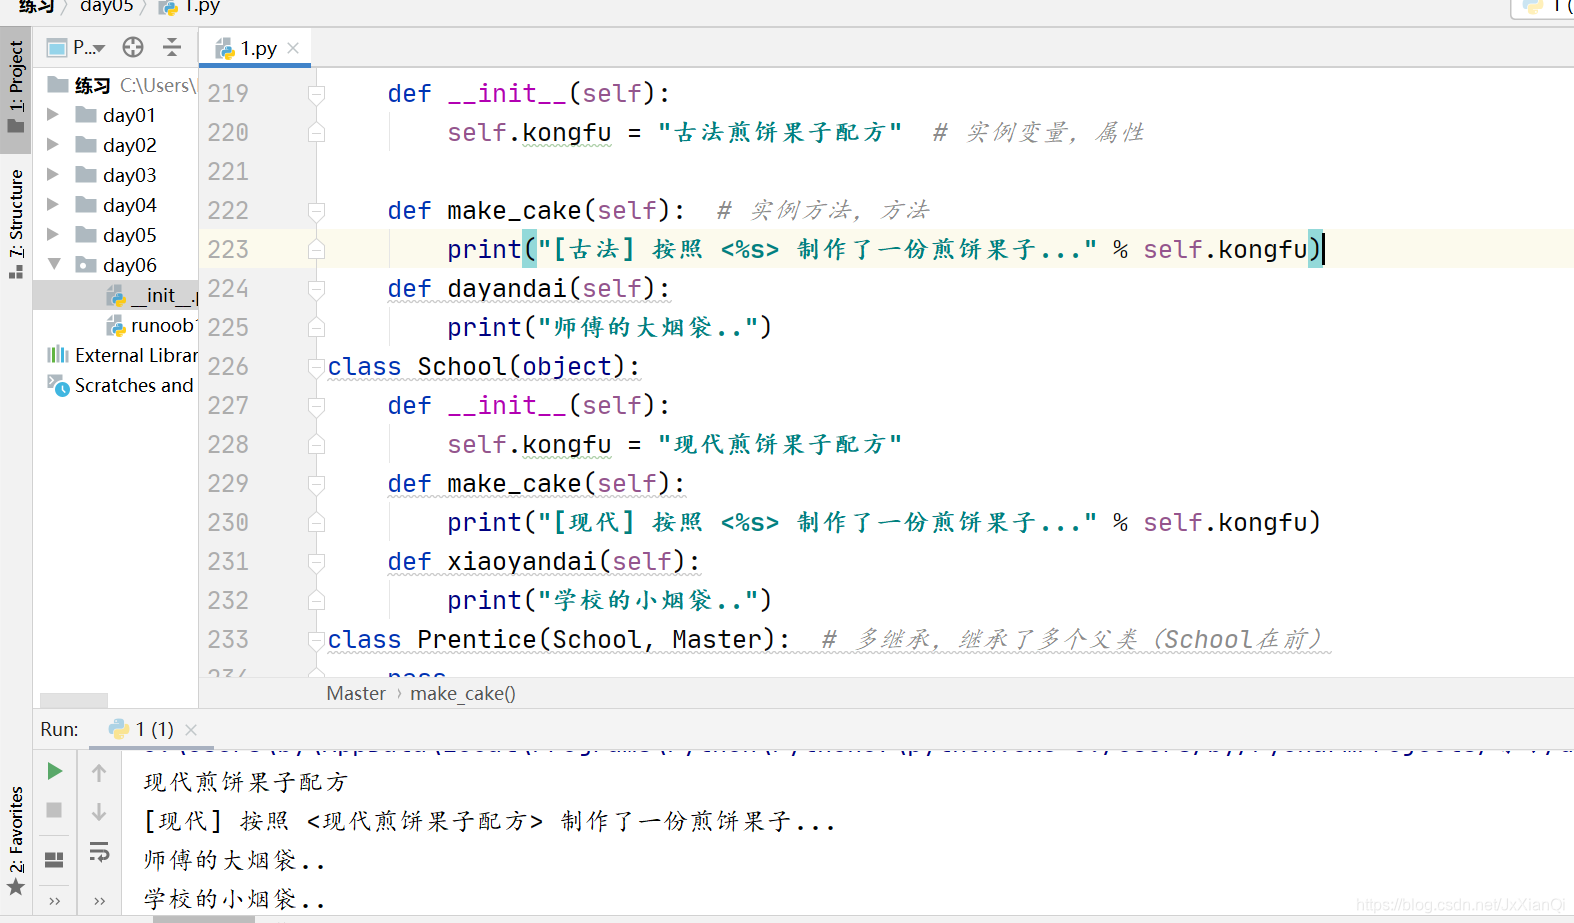Collapse the day06 folder

(54, 265)
